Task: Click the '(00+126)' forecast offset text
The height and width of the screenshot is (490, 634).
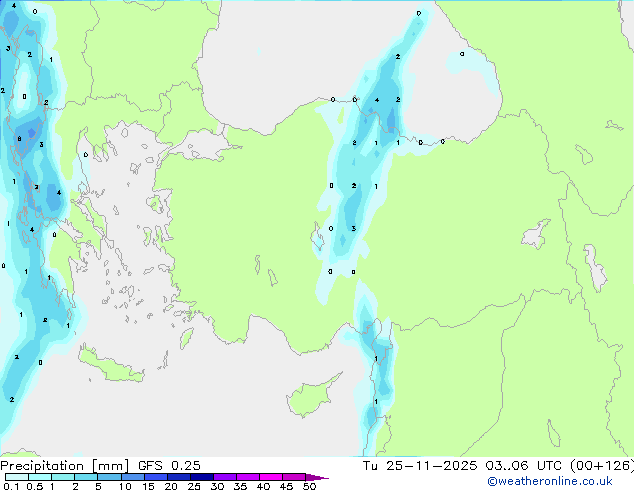Action: [x=602, y=466]
